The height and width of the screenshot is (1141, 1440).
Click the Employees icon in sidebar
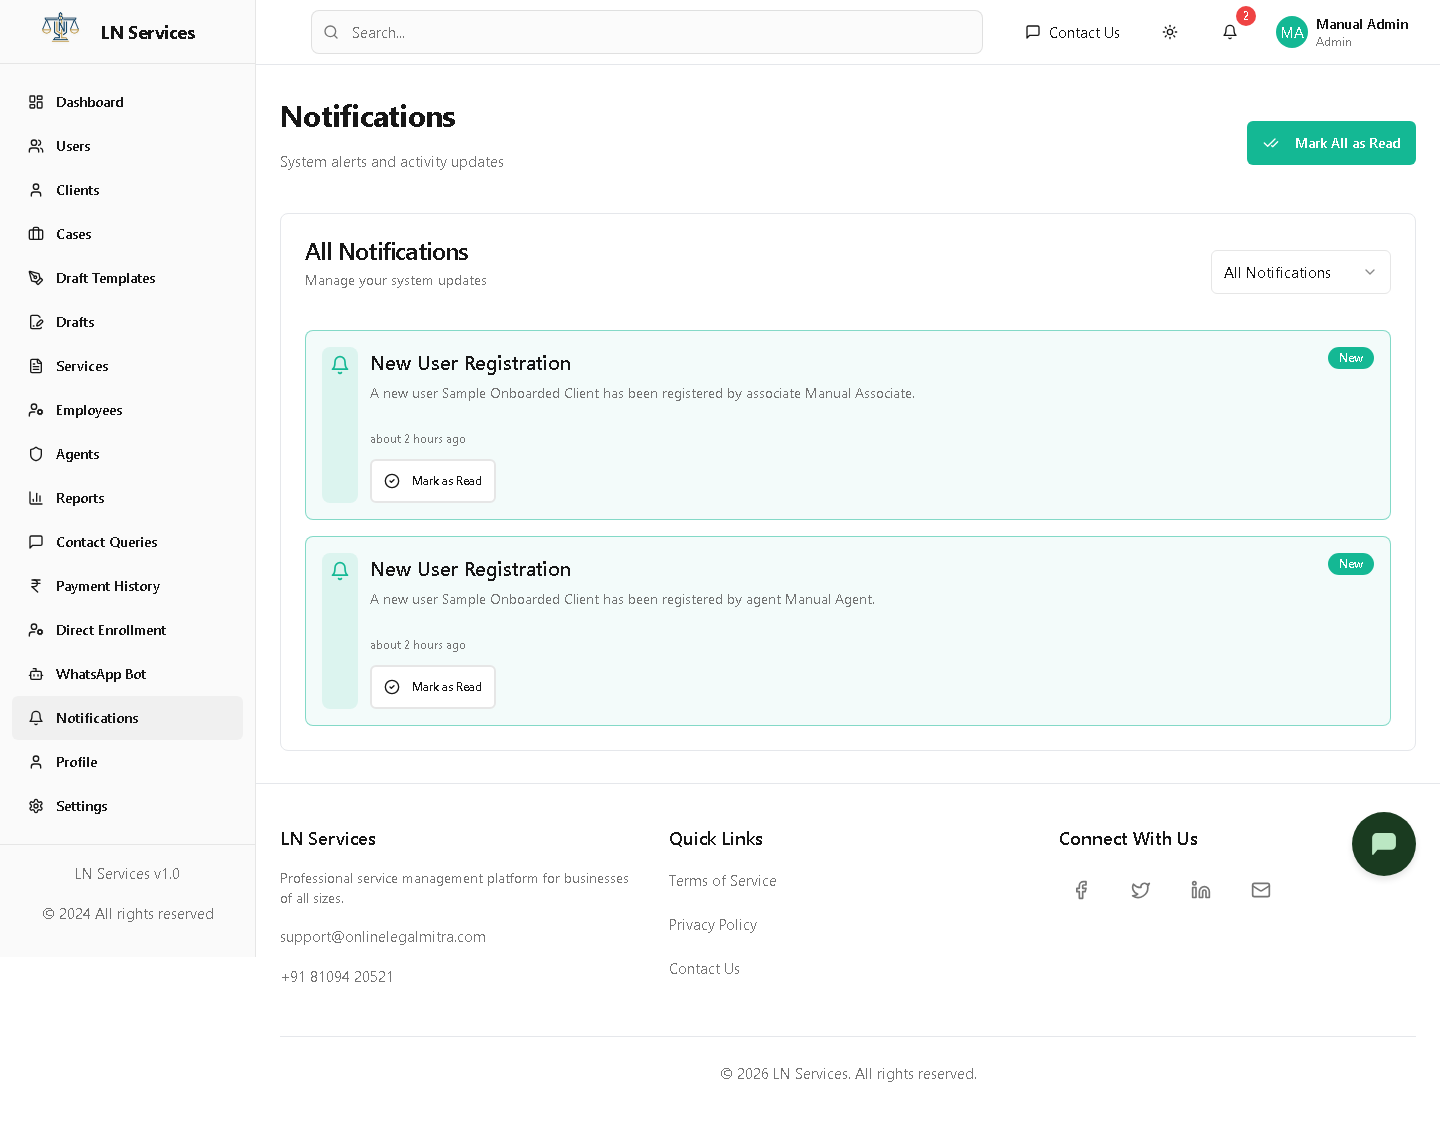36,410
